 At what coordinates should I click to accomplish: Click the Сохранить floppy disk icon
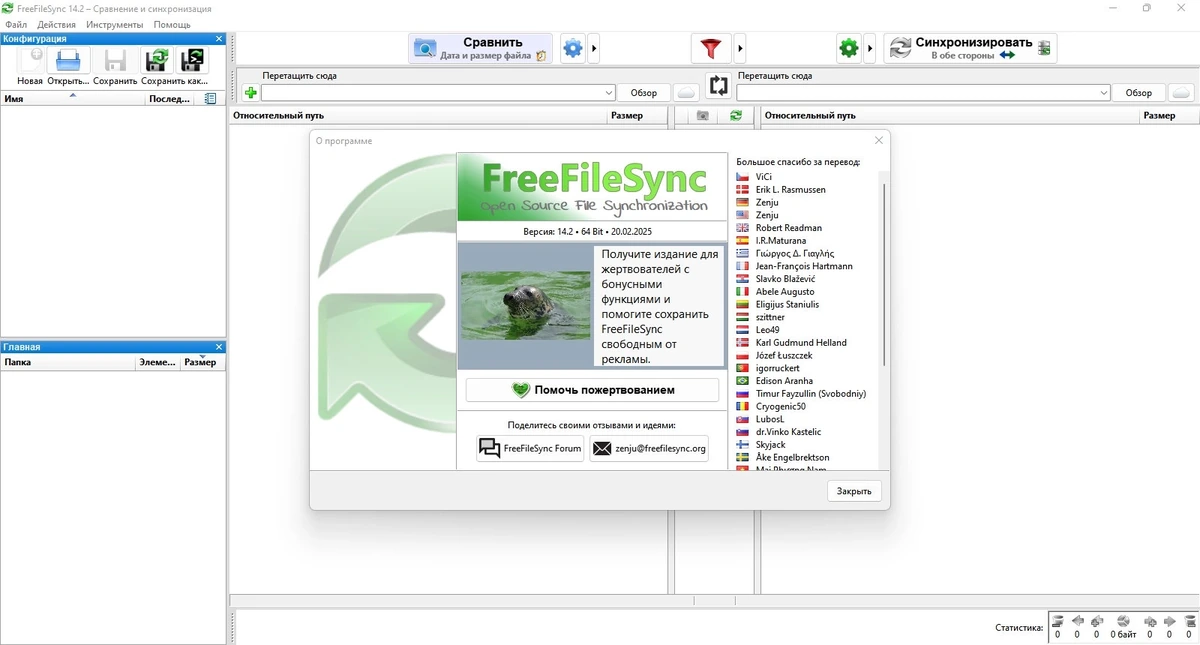tap(115, 60)
